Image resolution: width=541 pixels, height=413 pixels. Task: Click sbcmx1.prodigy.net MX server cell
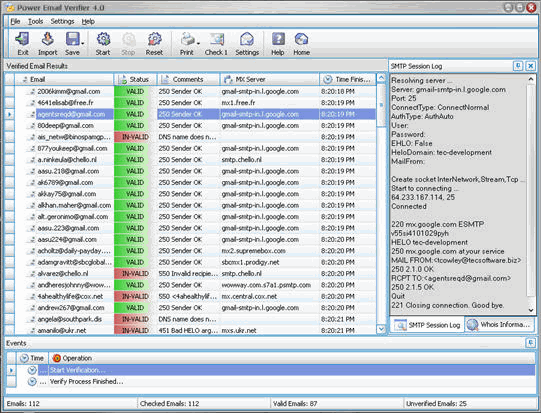269,262
